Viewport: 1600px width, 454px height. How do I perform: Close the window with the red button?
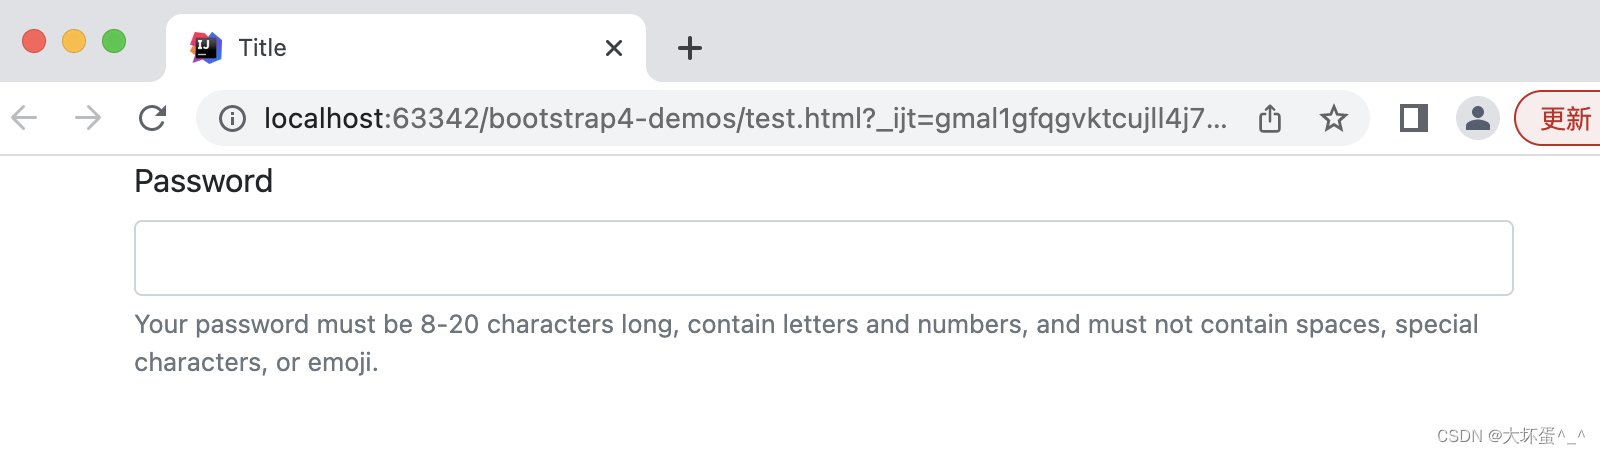[34, 41]
